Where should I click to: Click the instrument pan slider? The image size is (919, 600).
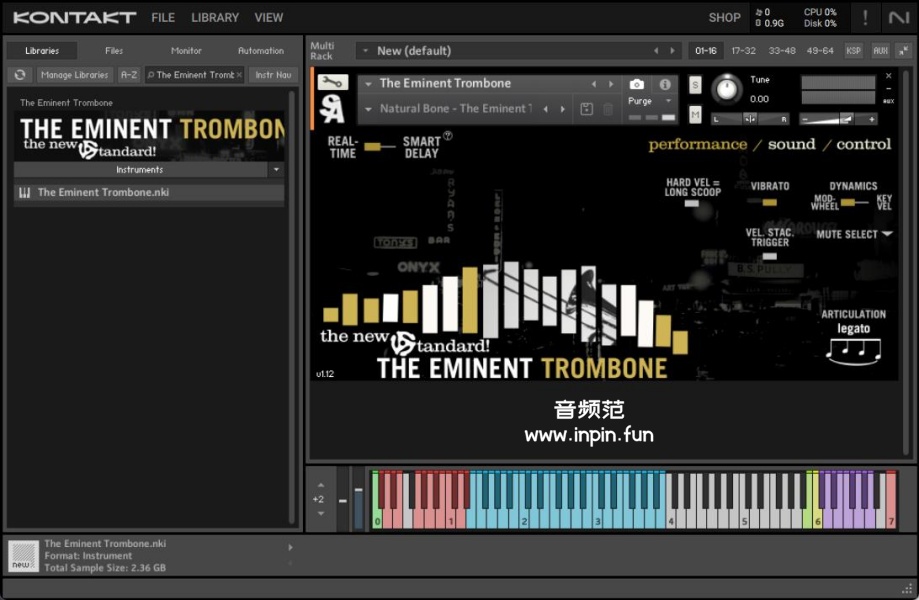[x=750, y=120]
